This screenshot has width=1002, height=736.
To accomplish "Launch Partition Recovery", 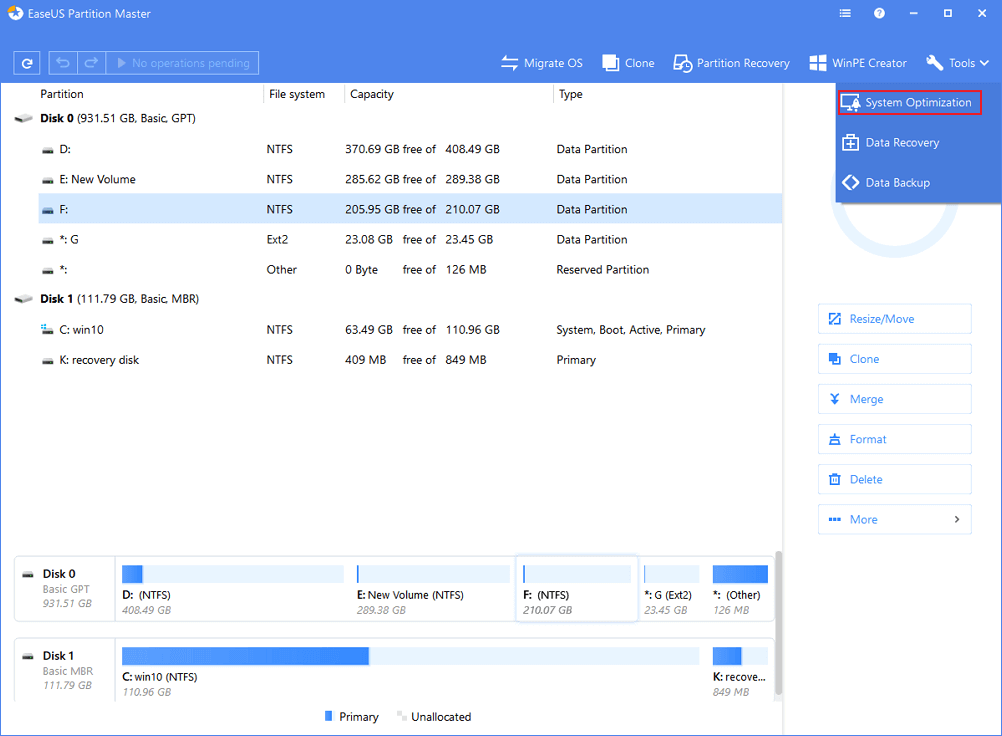I will click(731, 63).
